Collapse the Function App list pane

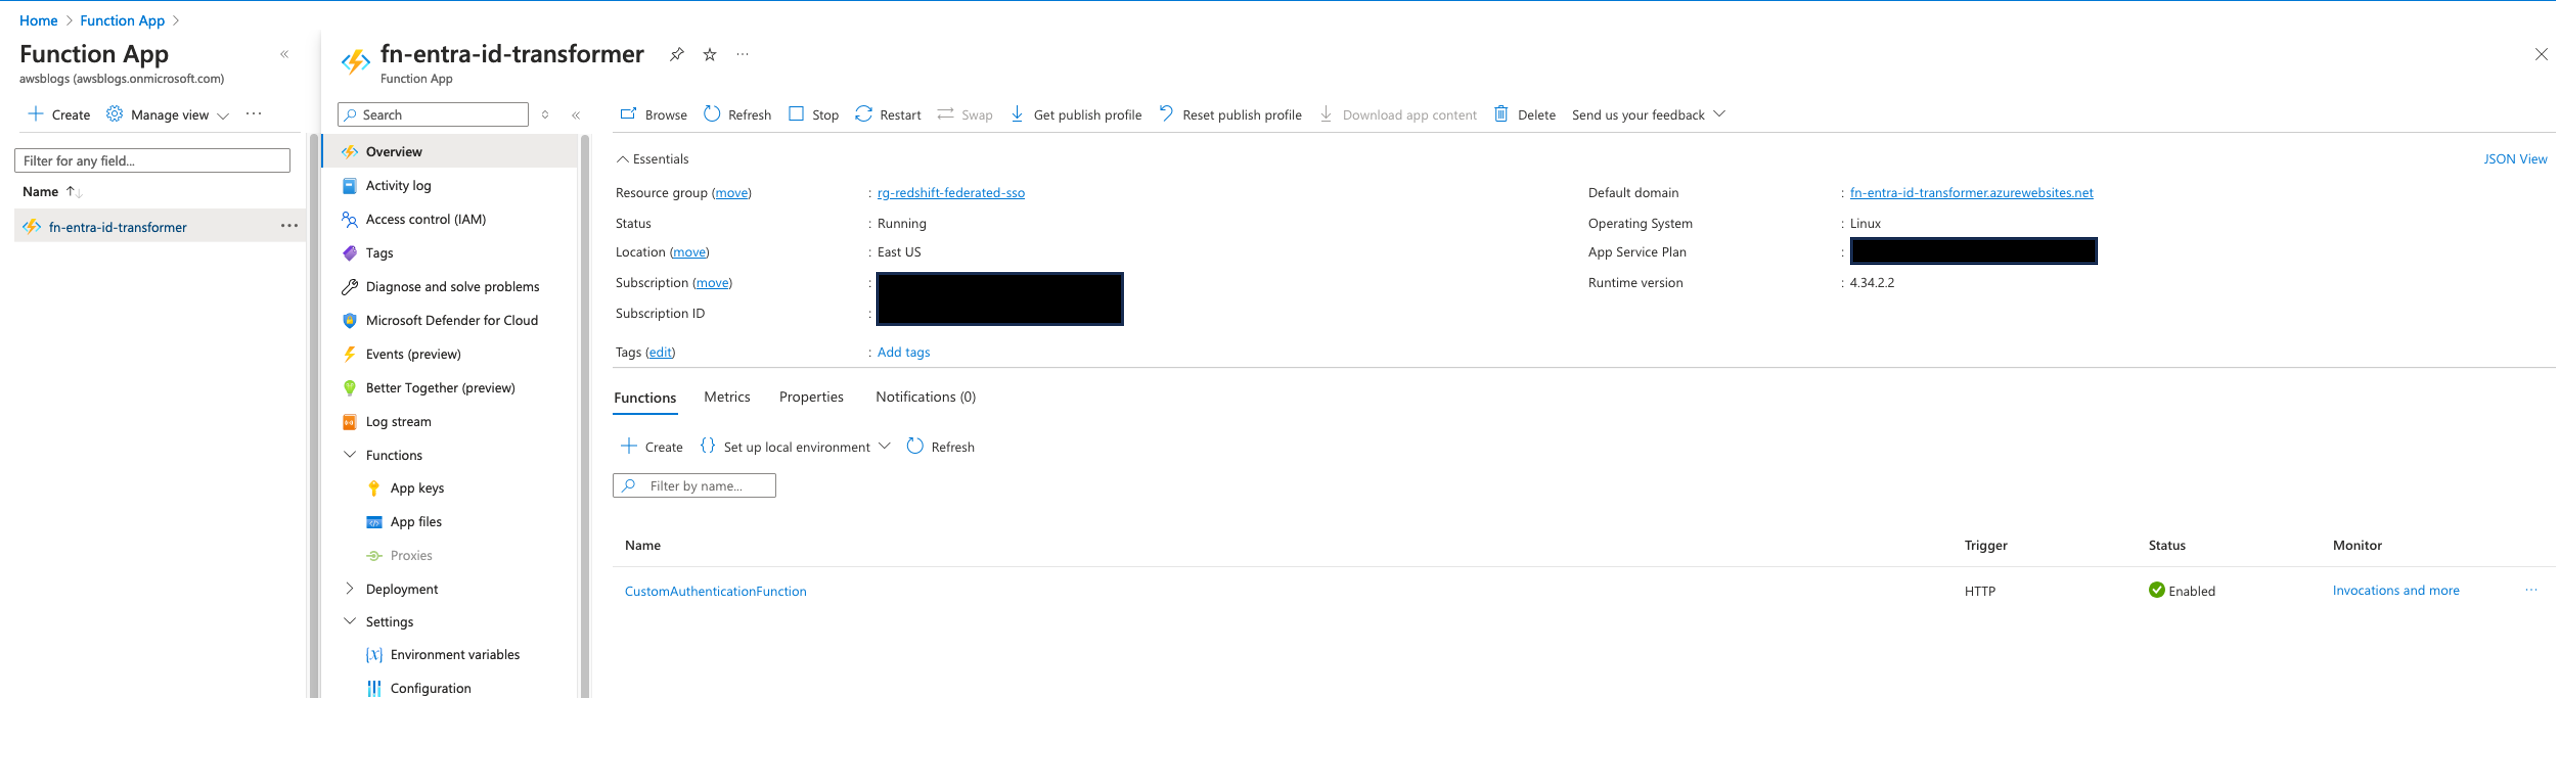click(x=285, y=54)
